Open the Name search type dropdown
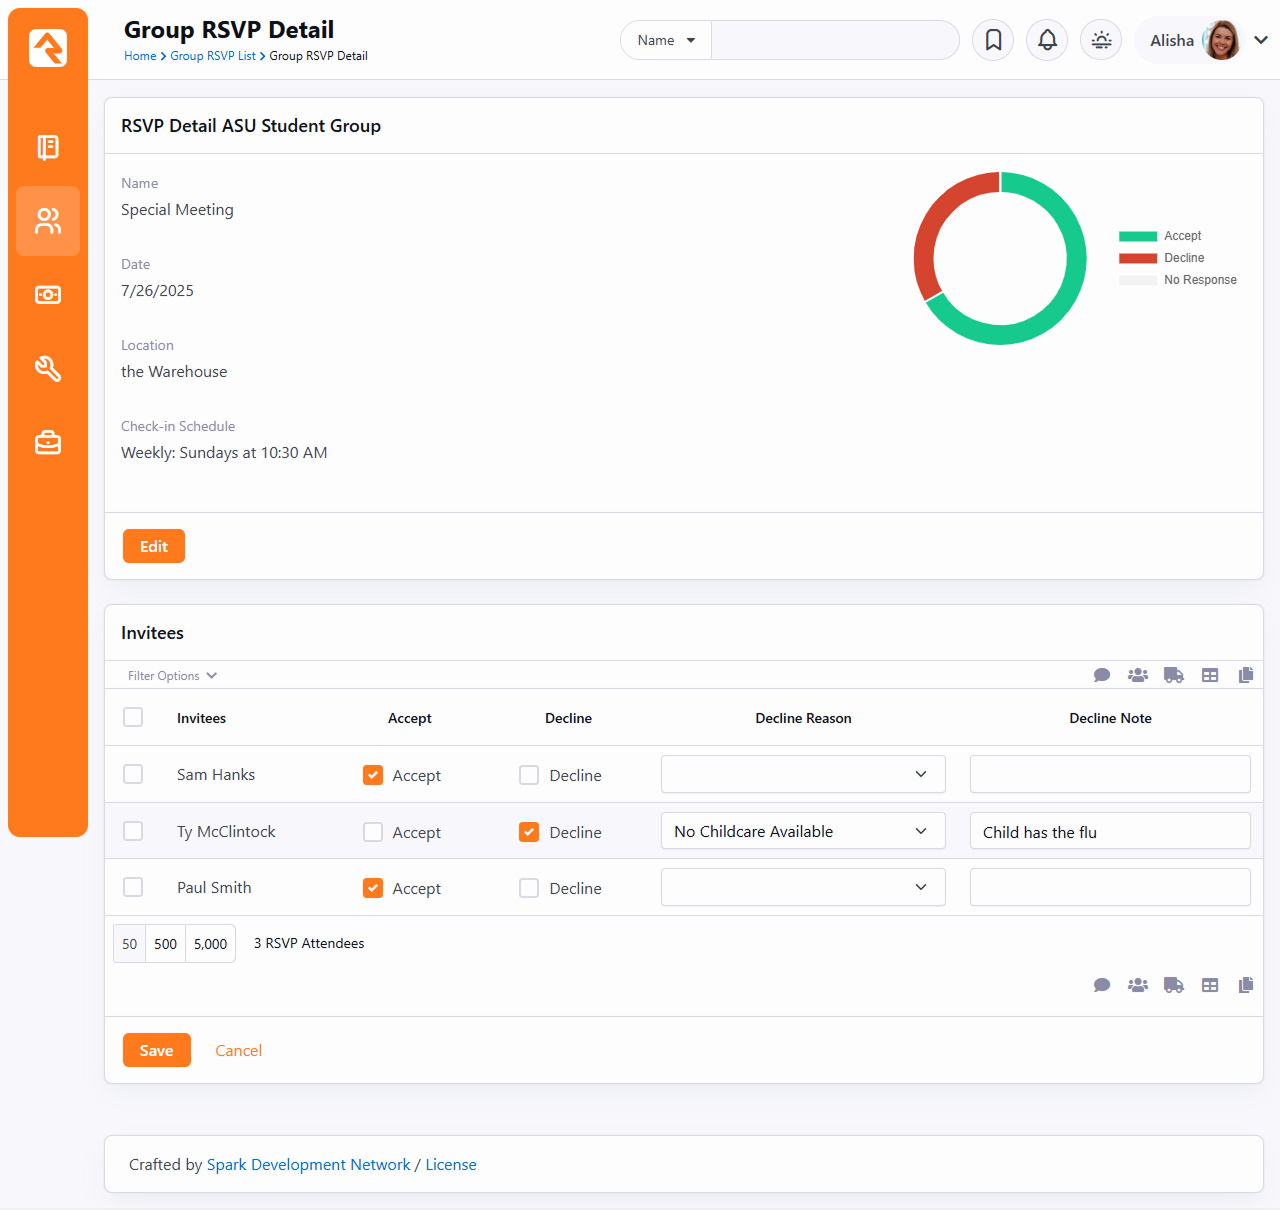The width and height of the screenshot is (1280, 1210). 666,40
